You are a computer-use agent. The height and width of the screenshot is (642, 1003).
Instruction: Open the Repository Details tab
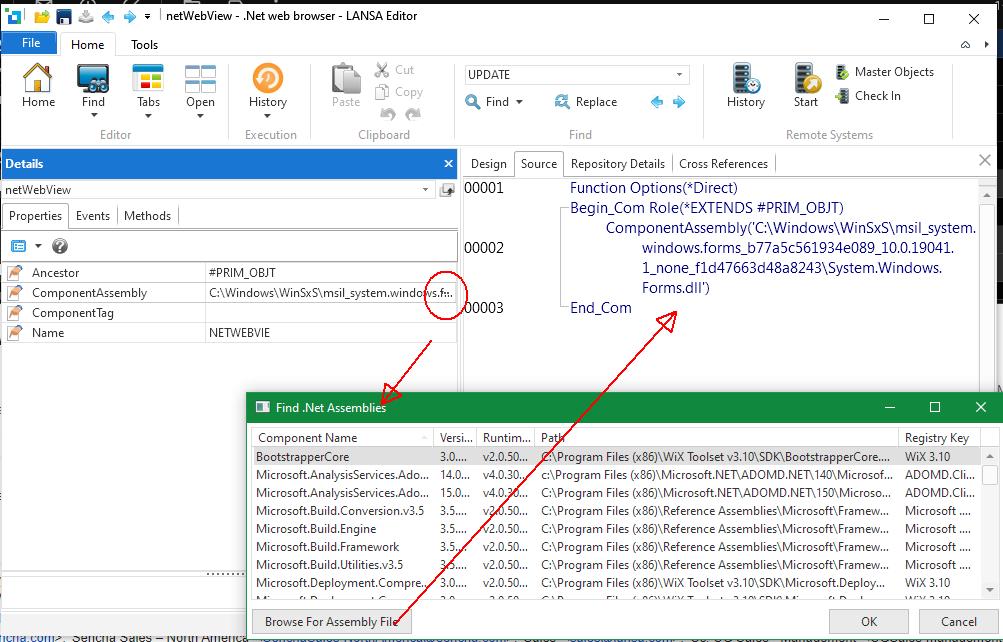[617, 164]
